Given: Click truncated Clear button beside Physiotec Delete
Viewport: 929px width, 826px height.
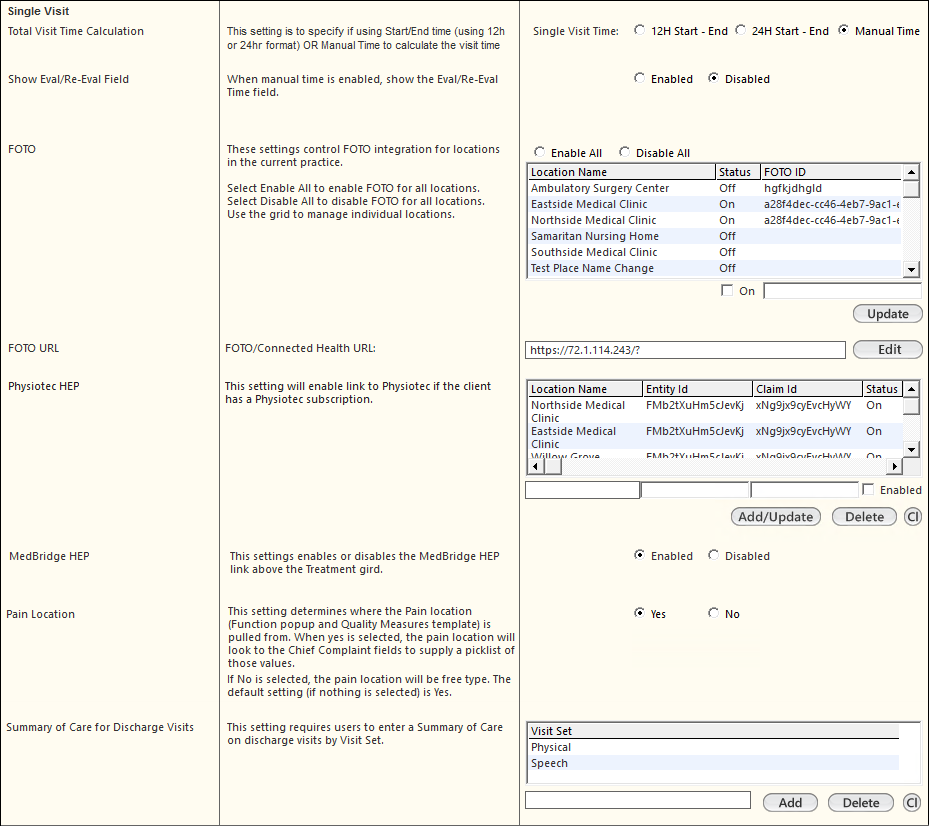Looking at the screenshot, I should tap(913, 517).
